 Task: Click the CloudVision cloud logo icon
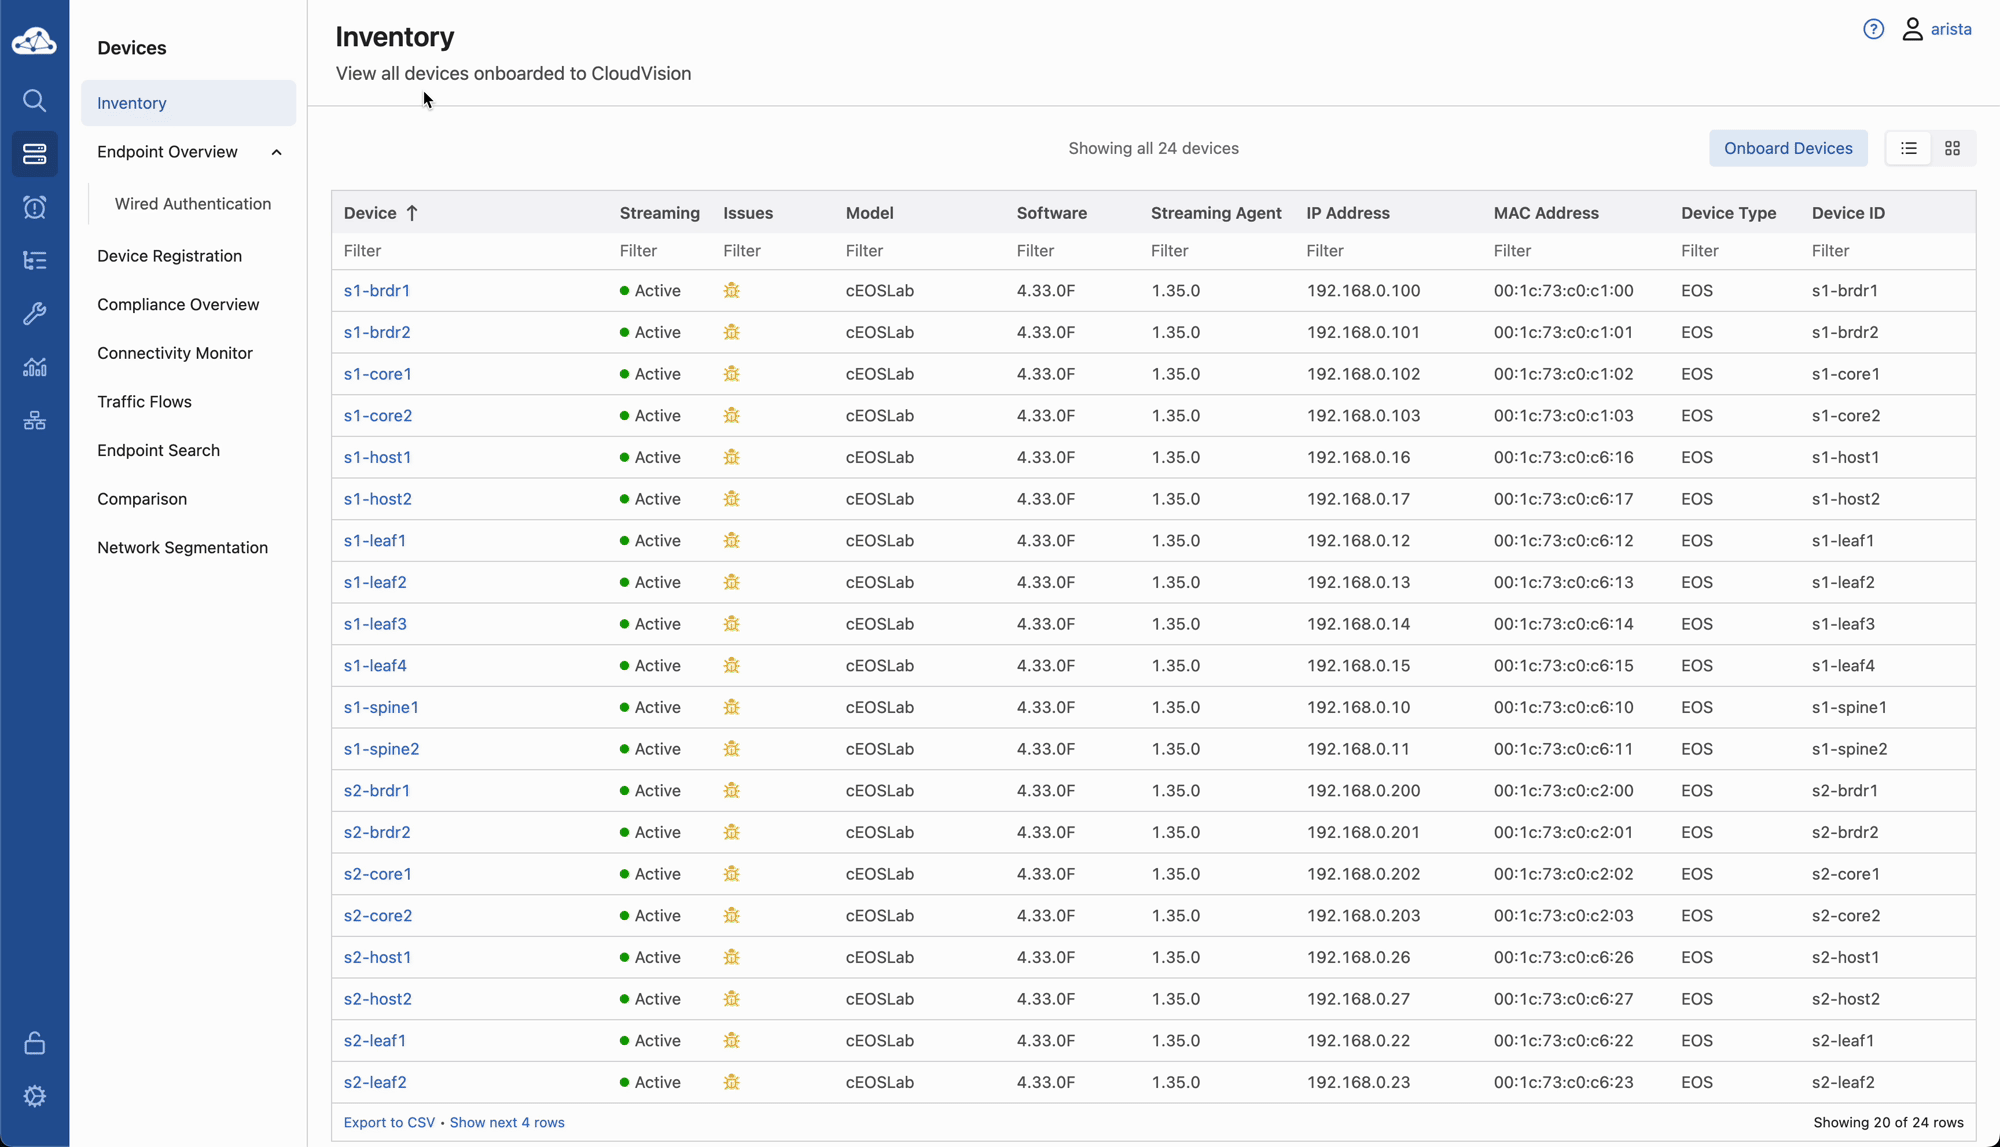click(x=34, y=41)
